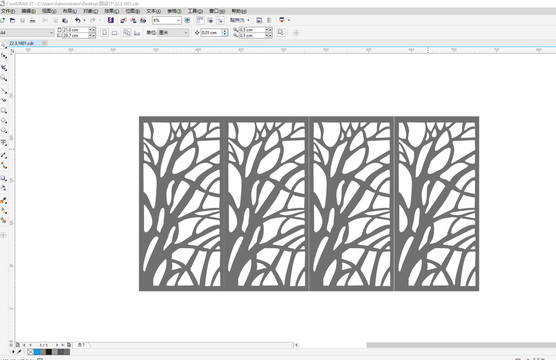Select the 页 1 page tab
This screenshot has height=360, width=556.
(x=81, y=345)
